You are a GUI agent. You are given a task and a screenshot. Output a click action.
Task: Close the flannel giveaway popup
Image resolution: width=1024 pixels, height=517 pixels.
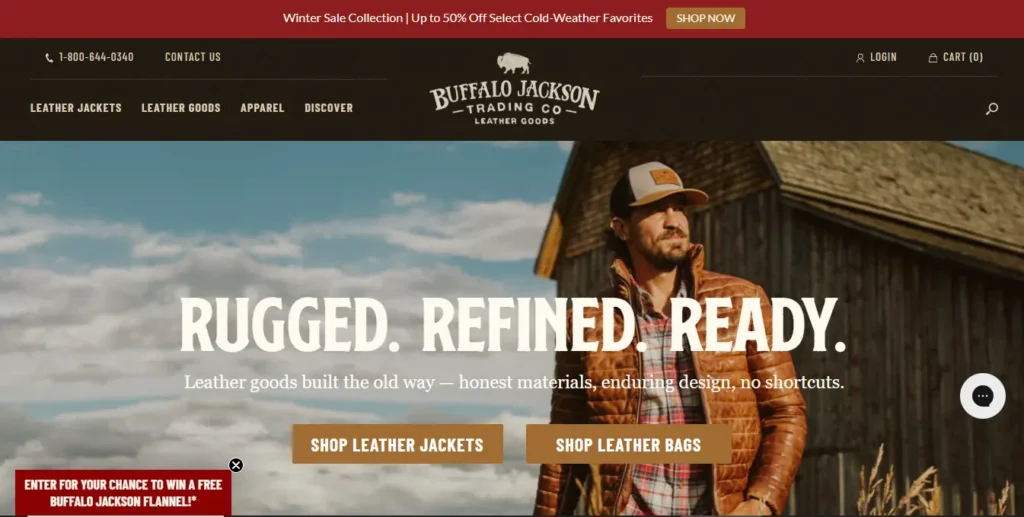[x=236, y=465]
